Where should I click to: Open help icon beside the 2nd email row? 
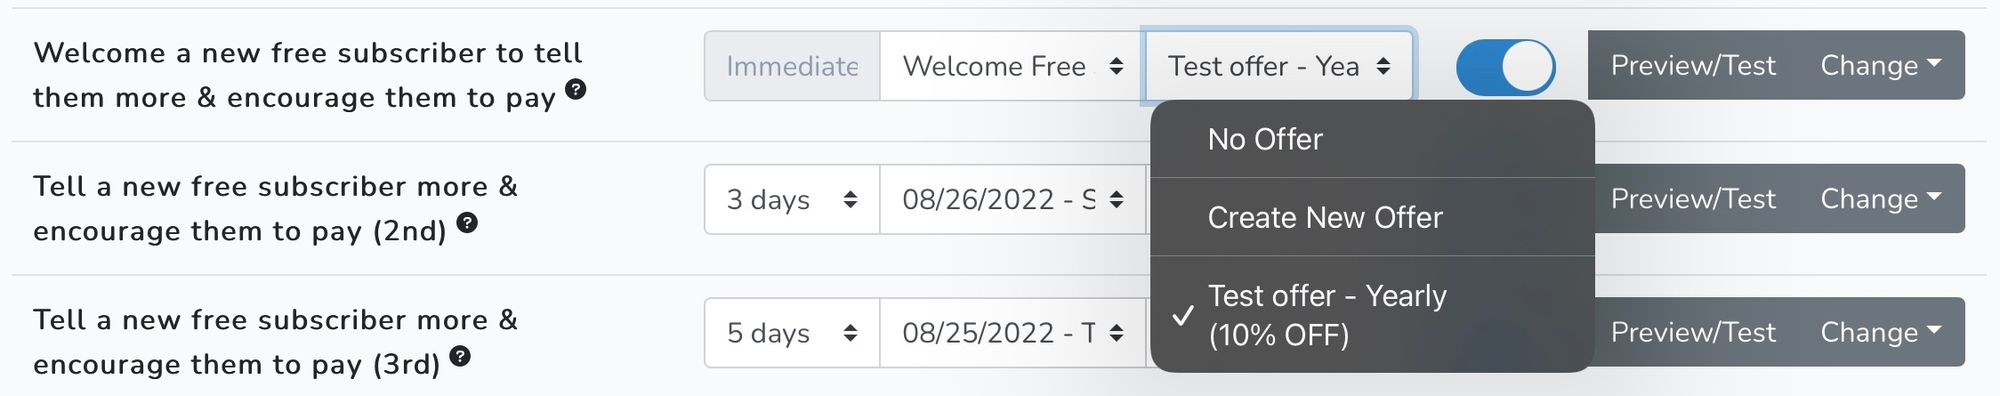point(467,222)
